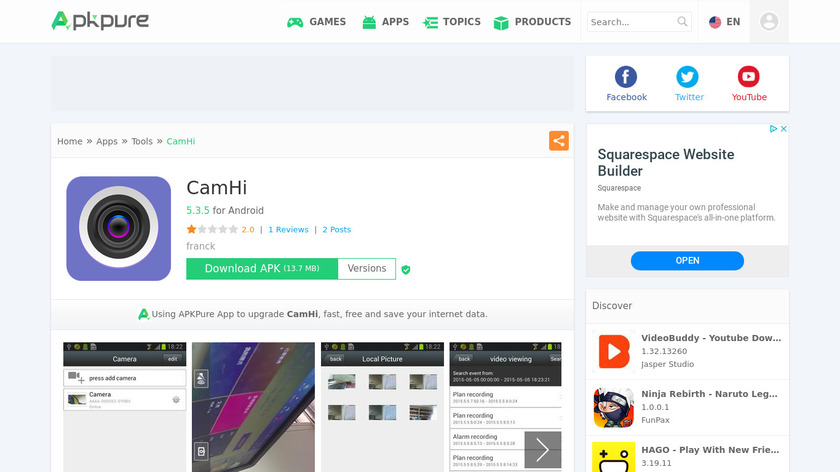Click the Versions button

[x=366, y=268]
